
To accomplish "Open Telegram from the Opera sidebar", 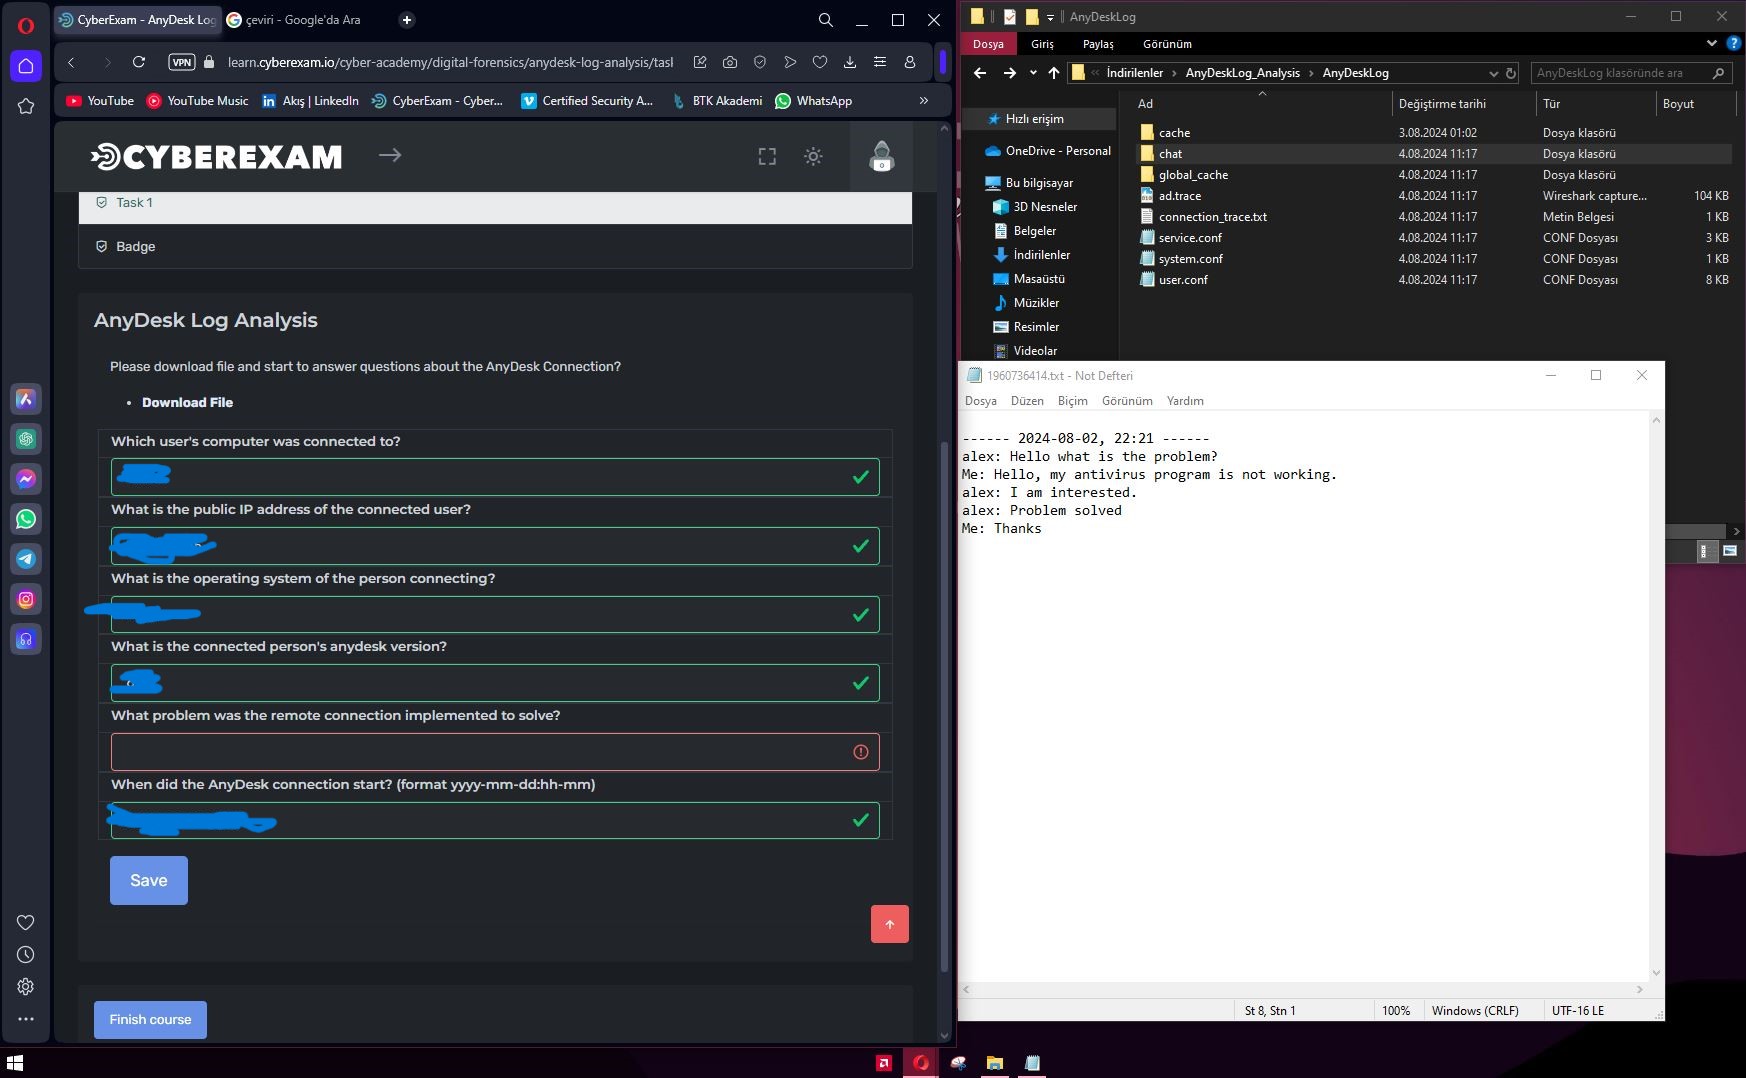I will (26, 559).
